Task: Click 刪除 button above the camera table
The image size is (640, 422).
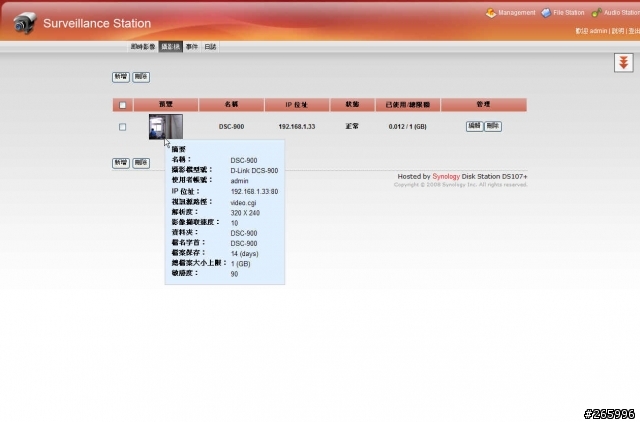Action: pyautogui.click(x=141, y=77)
